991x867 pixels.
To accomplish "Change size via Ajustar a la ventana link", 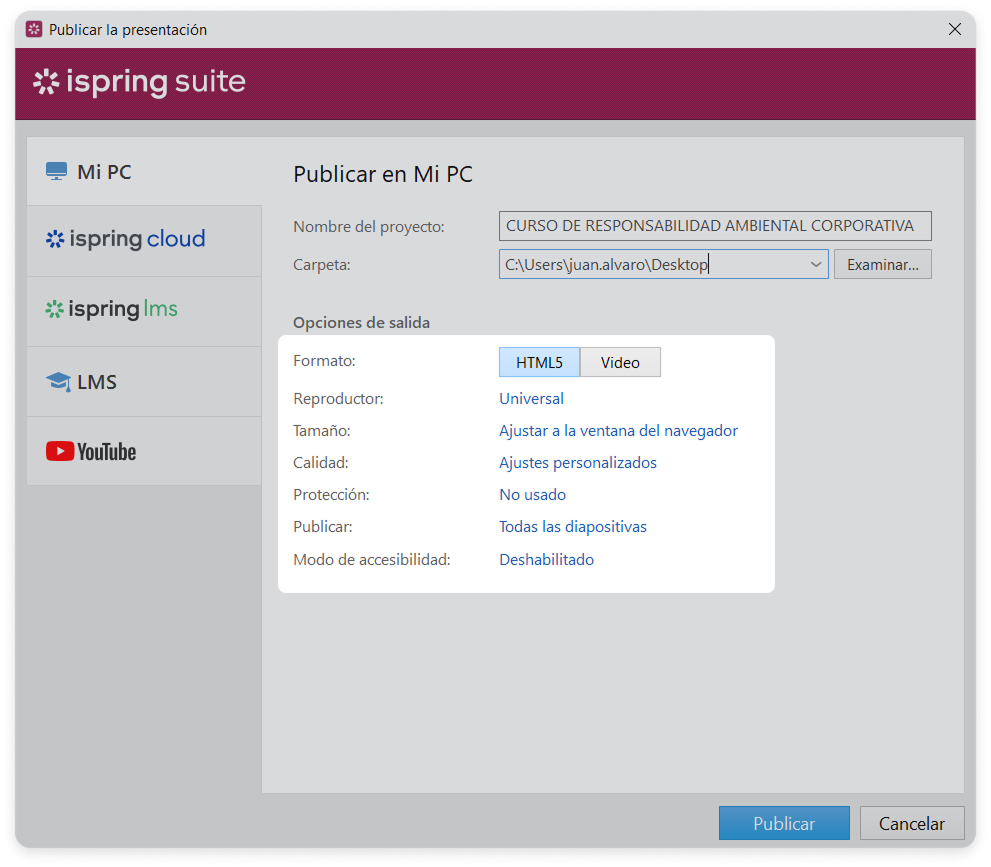I will [618, 431].
